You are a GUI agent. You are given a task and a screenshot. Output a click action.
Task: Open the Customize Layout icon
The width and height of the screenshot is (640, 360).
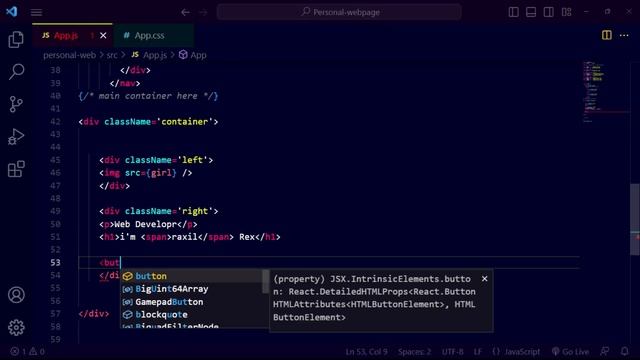point(567,12)
